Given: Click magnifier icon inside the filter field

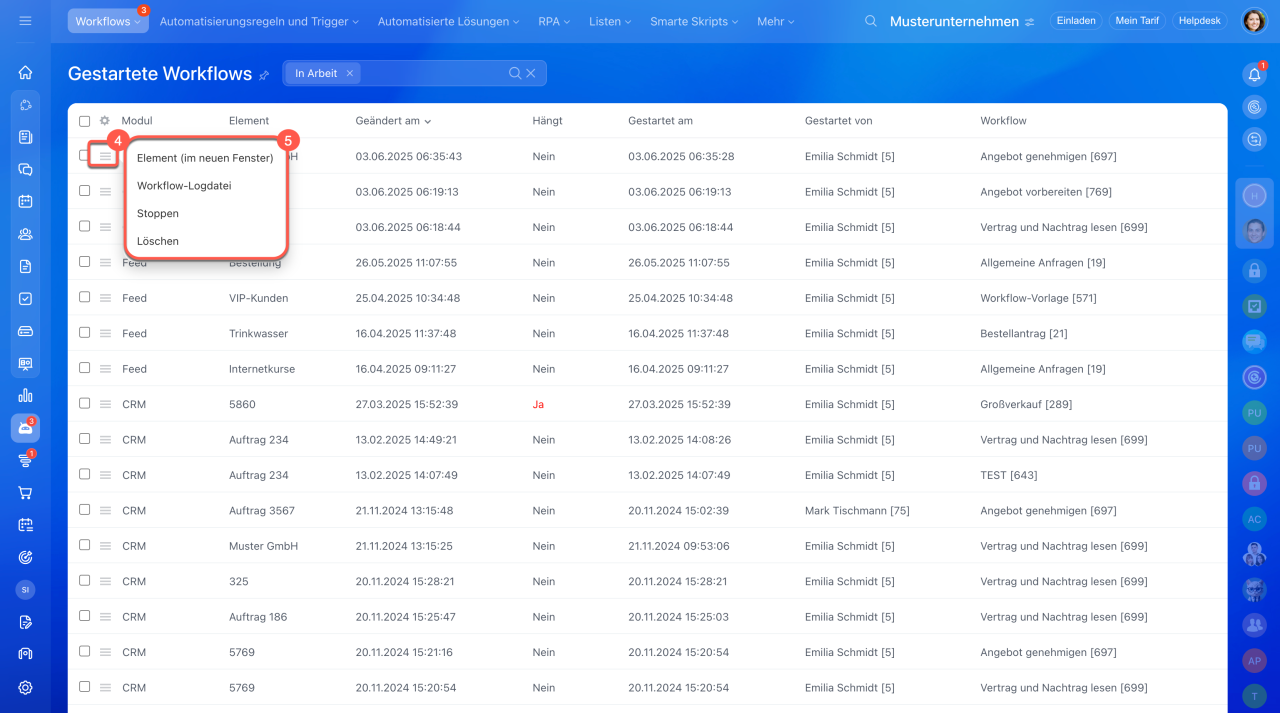Looking at the screenshot, I should pyautogui.click(x=515, y=73).
